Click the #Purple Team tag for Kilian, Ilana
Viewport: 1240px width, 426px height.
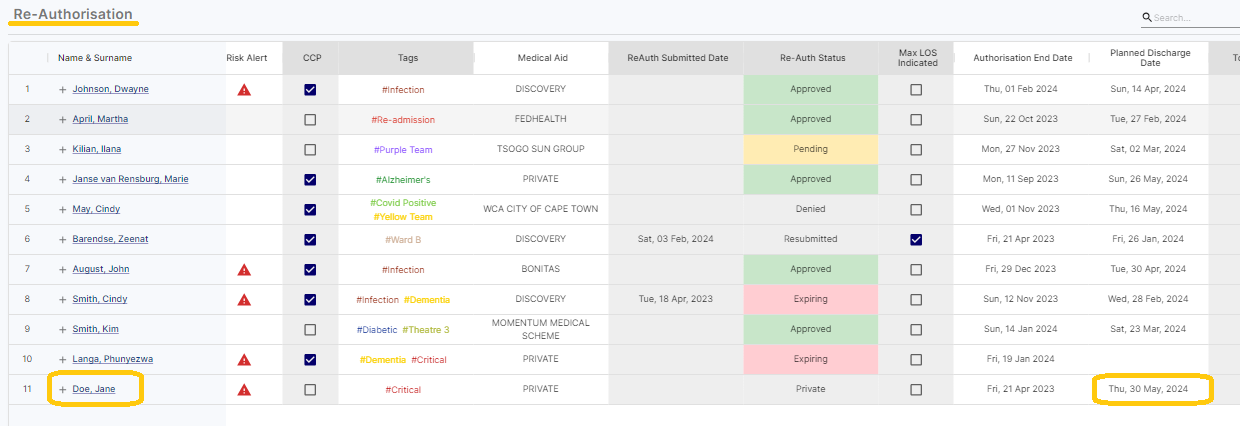click(403, 150)
